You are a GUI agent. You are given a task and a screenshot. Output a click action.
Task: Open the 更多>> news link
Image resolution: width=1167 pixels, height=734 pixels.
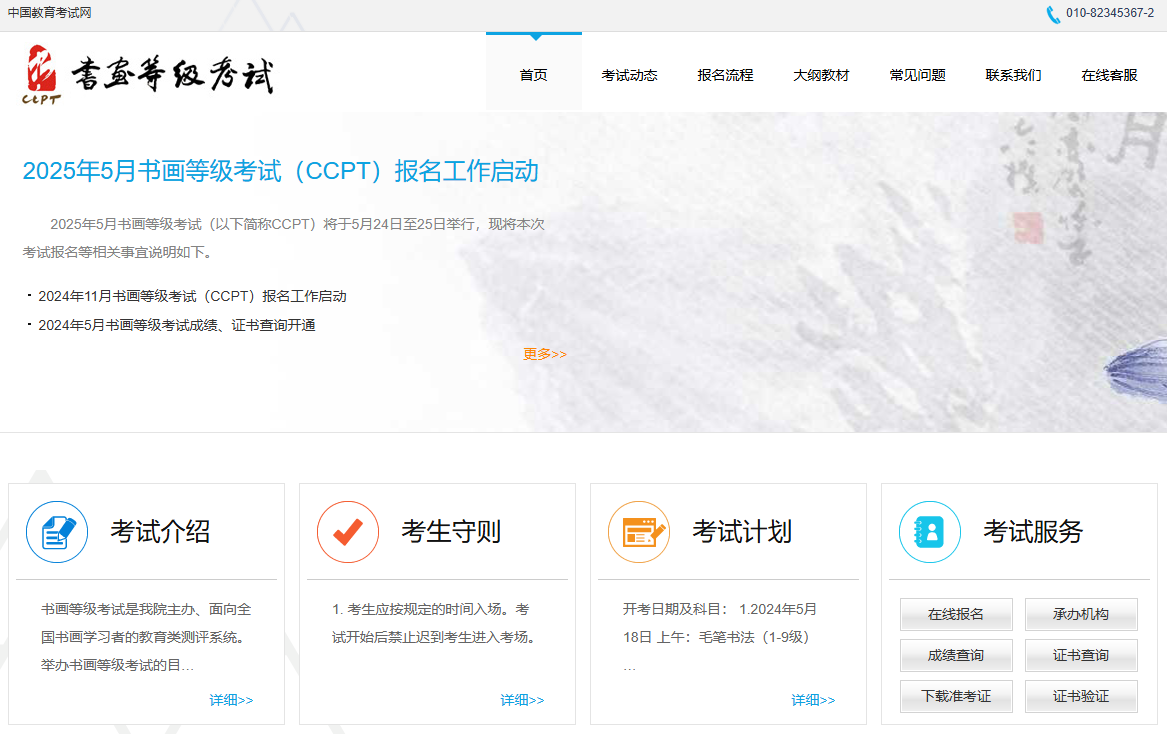(545, 354)
